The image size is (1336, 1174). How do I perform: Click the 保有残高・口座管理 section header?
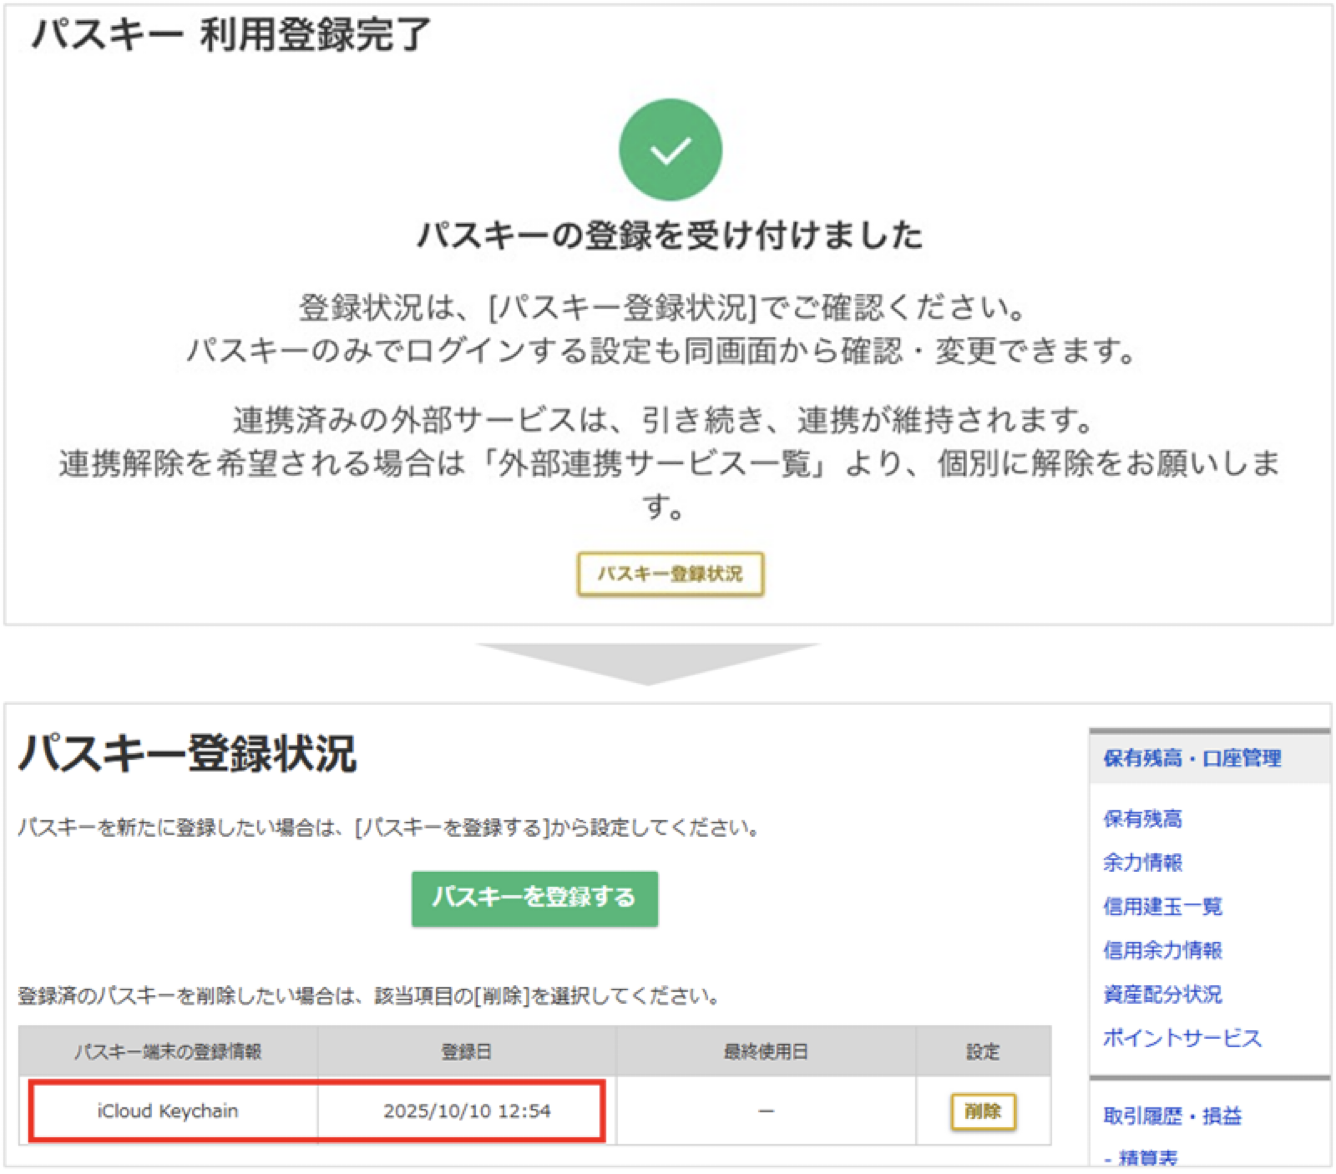pyautogui.click(x=1190, y=758)
